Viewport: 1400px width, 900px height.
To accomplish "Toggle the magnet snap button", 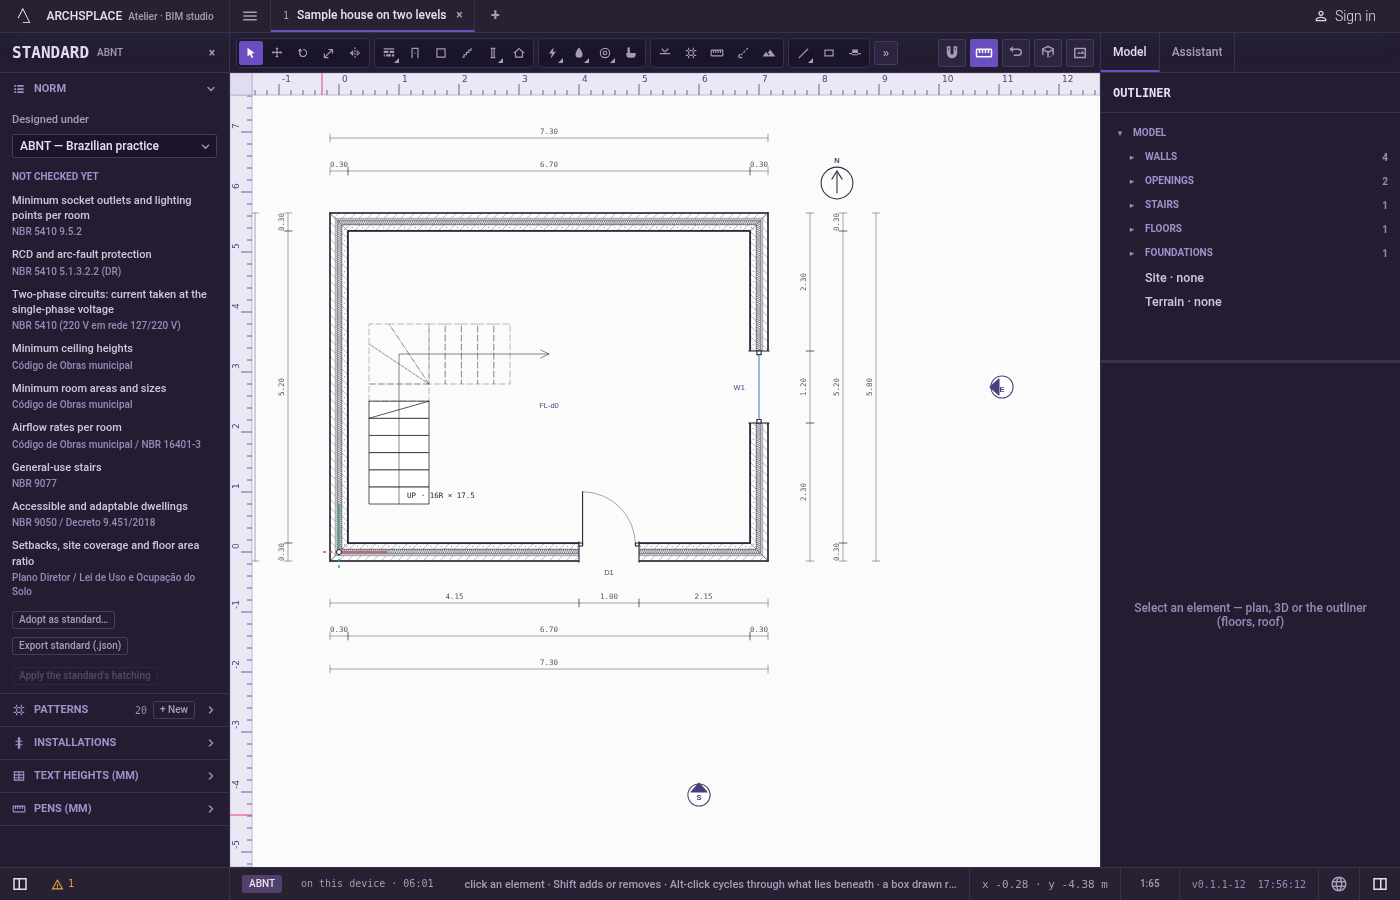I will (952, 52).
